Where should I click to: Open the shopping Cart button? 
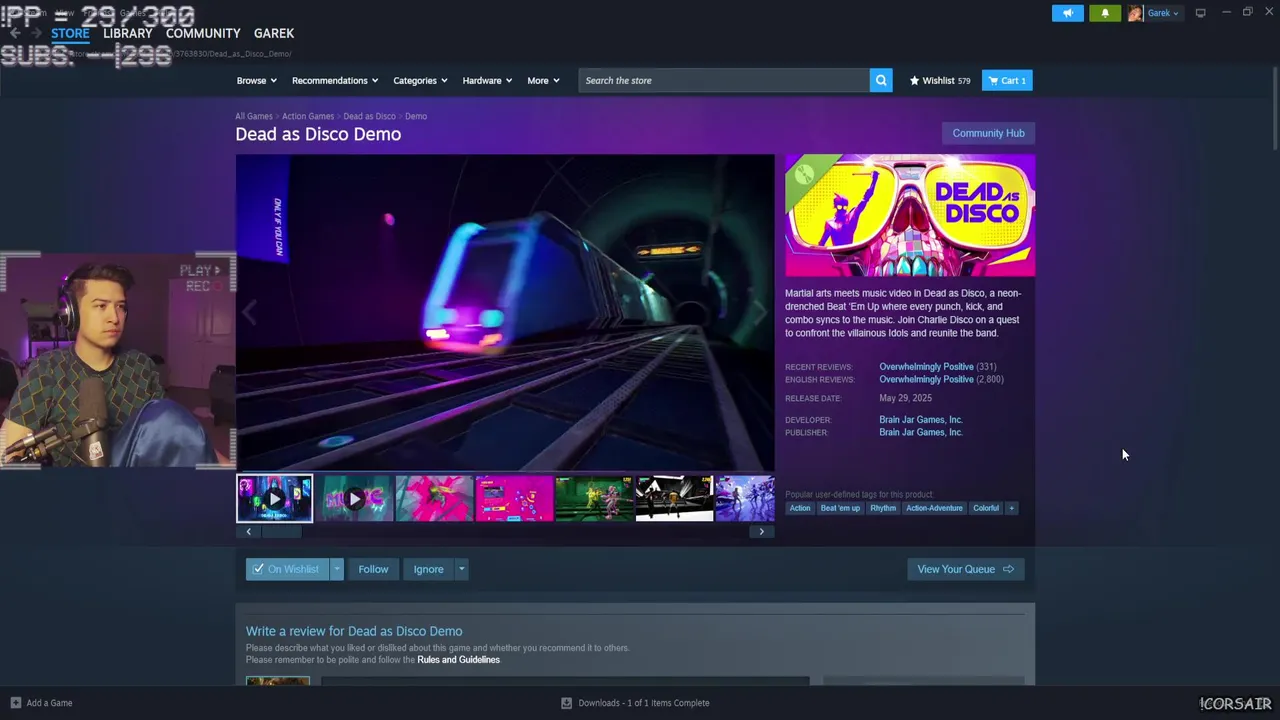pos(1007,81)
